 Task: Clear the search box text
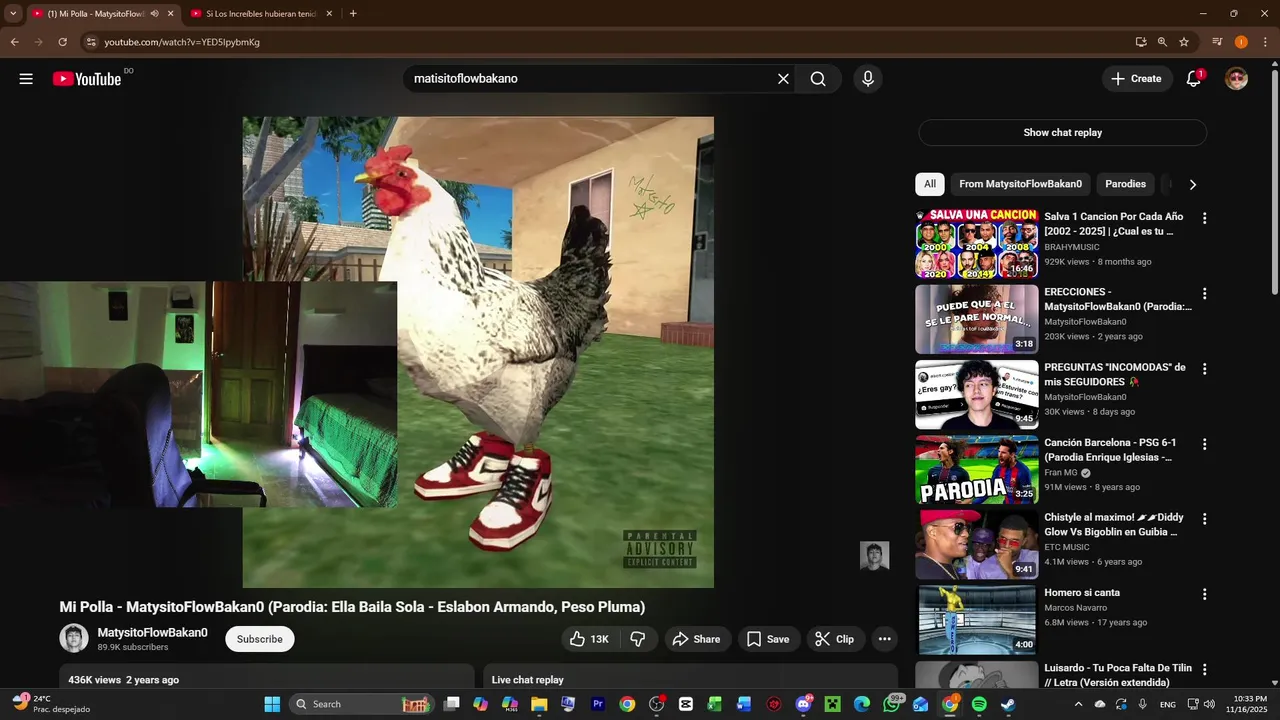click(783, 79)
